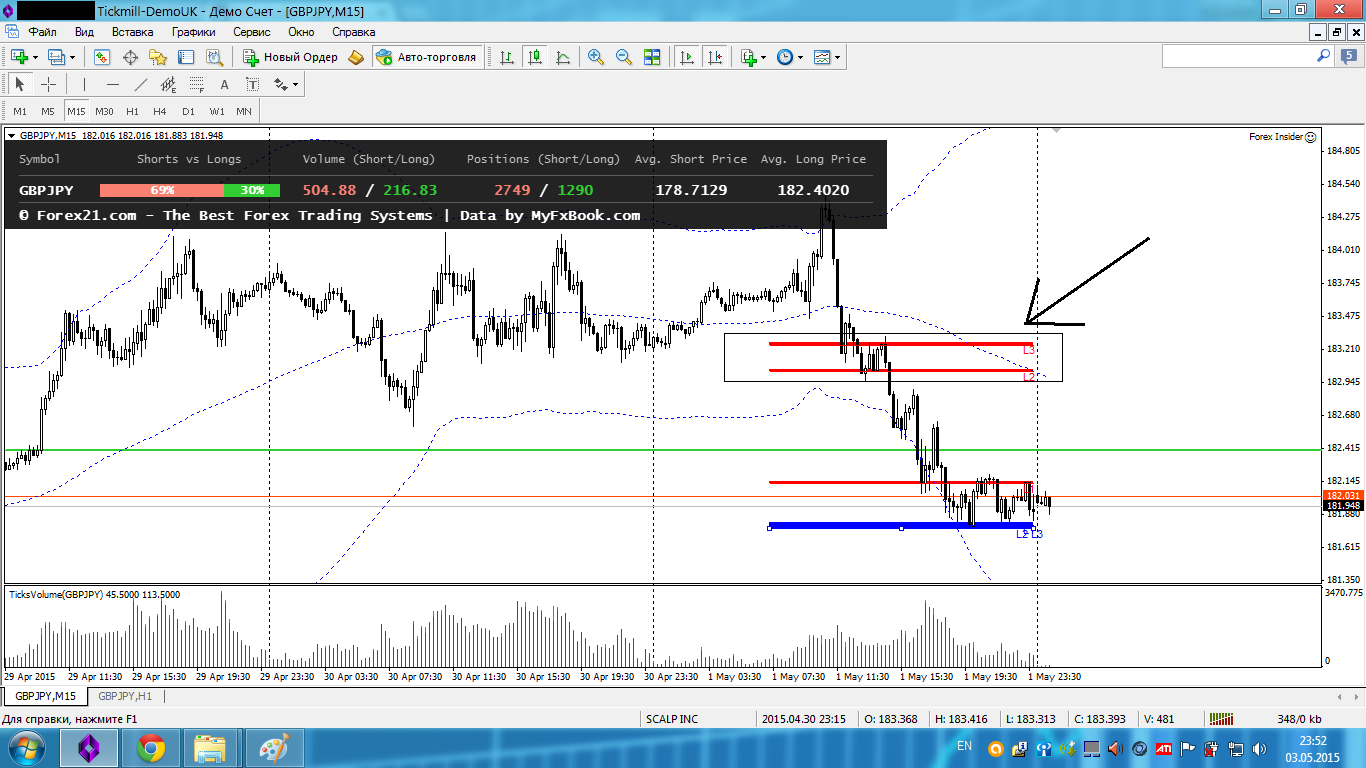Select the arrow cursor tool

[x=20, y=85]
